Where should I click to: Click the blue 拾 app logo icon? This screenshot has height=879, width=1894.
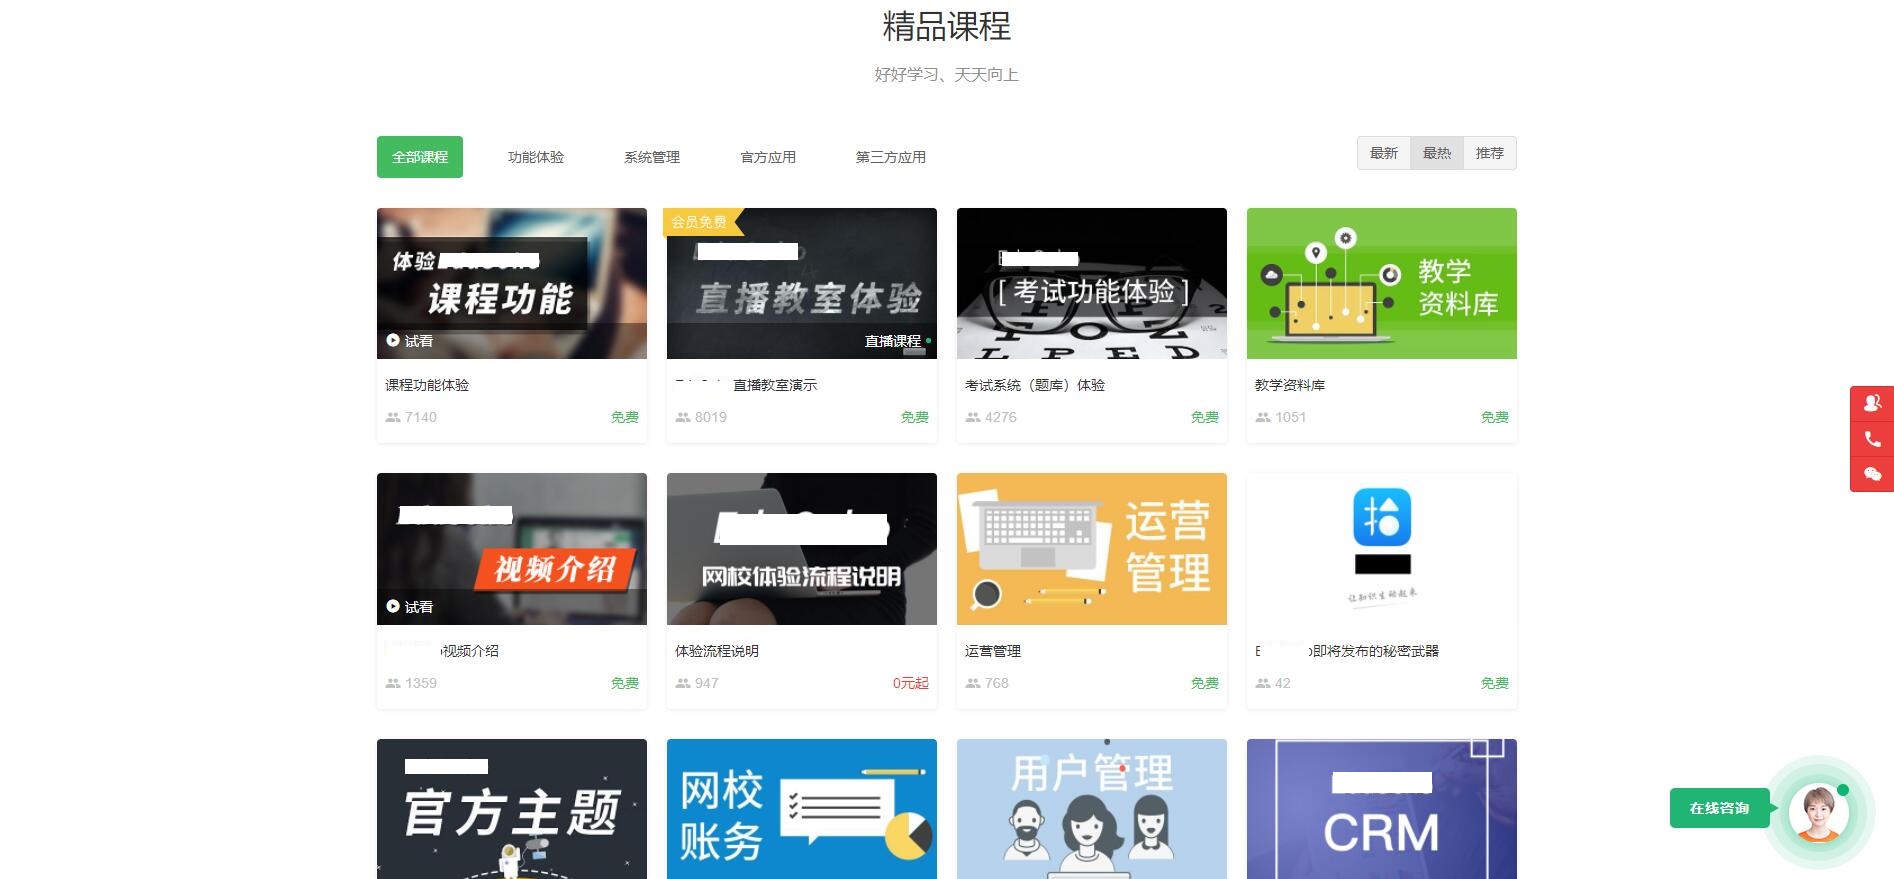[x=1381, y=516]
